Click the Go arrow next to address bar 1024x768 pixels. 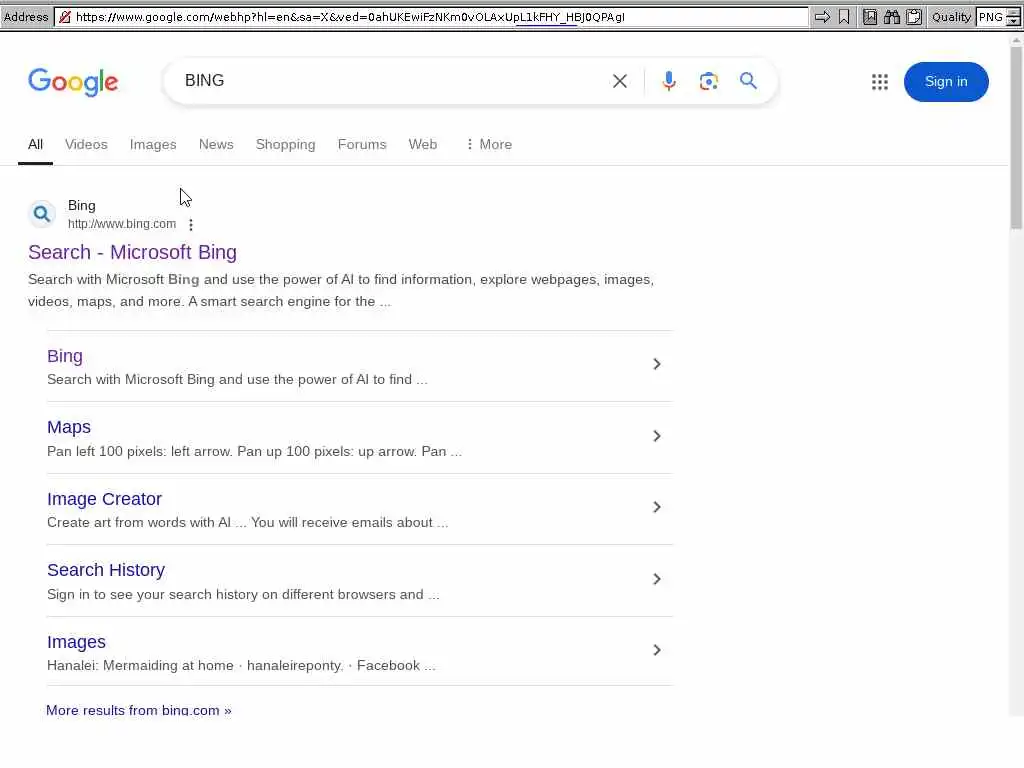tap(822, 17)
